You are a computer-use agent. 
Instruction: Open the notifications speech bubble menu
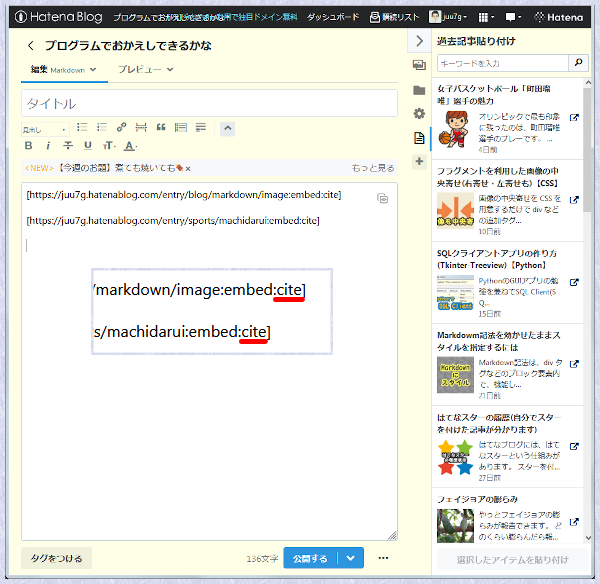[513, 17]
